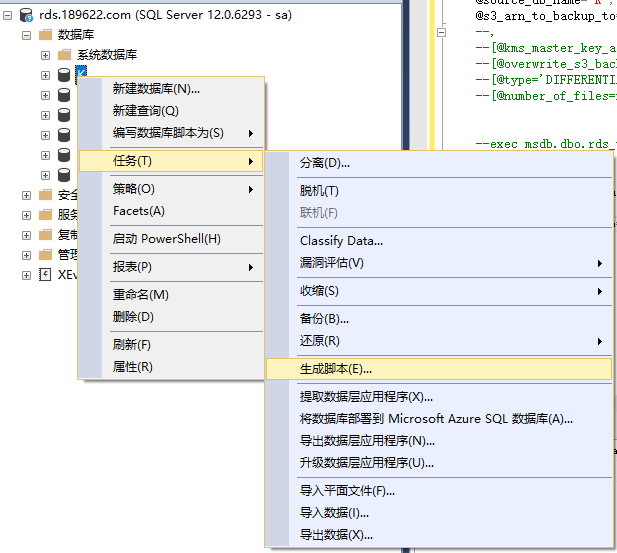Choose 脱机(T) in the task submenu

click(439, 191)
